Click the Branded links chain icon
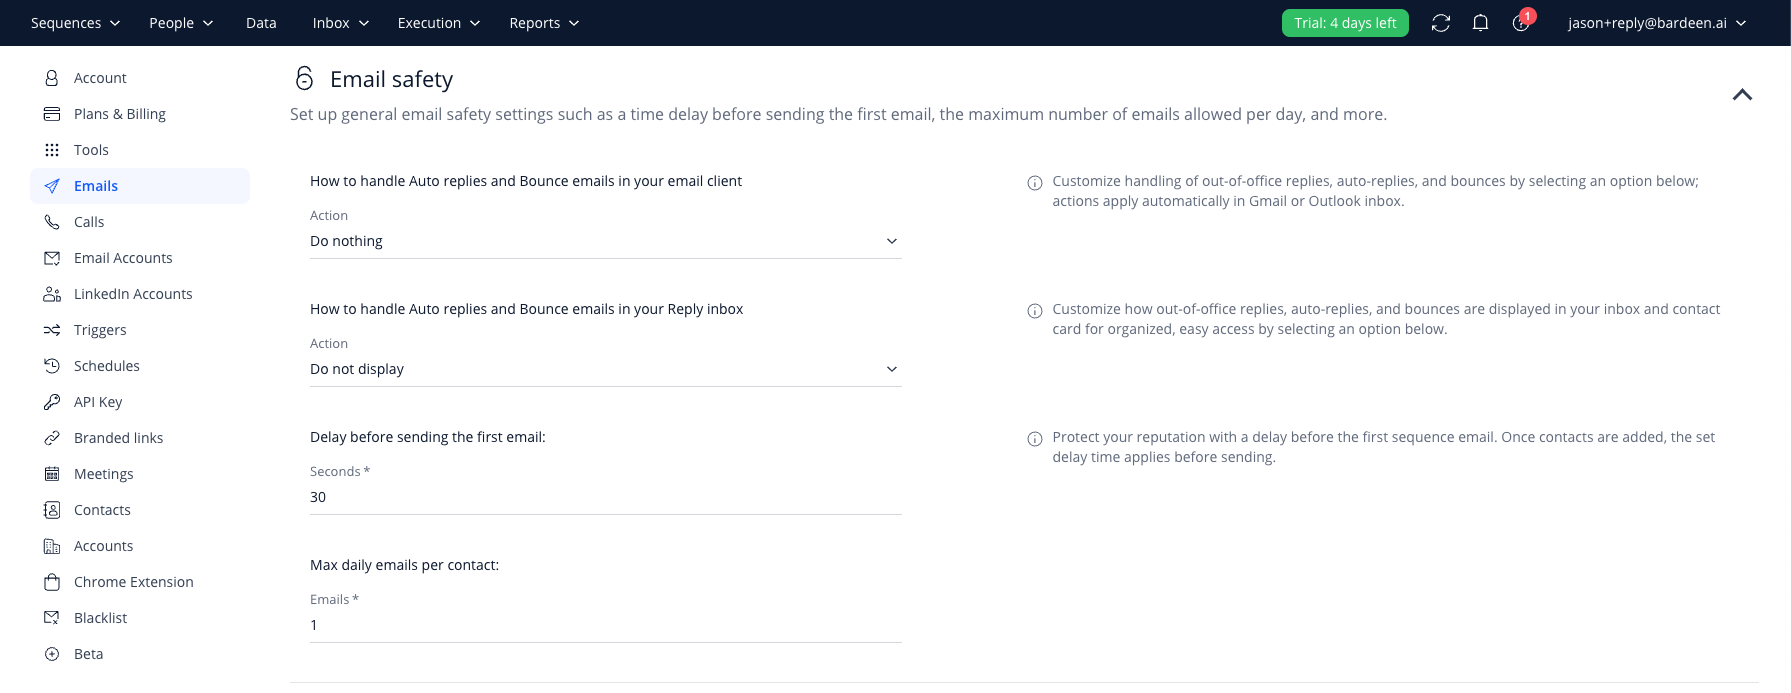This screenshot has height=693, width=1791. click(52, 438)
